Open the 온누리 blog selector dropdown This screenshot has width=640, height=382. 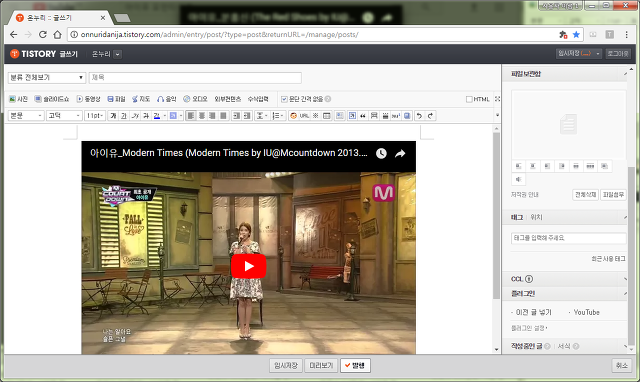118,54
